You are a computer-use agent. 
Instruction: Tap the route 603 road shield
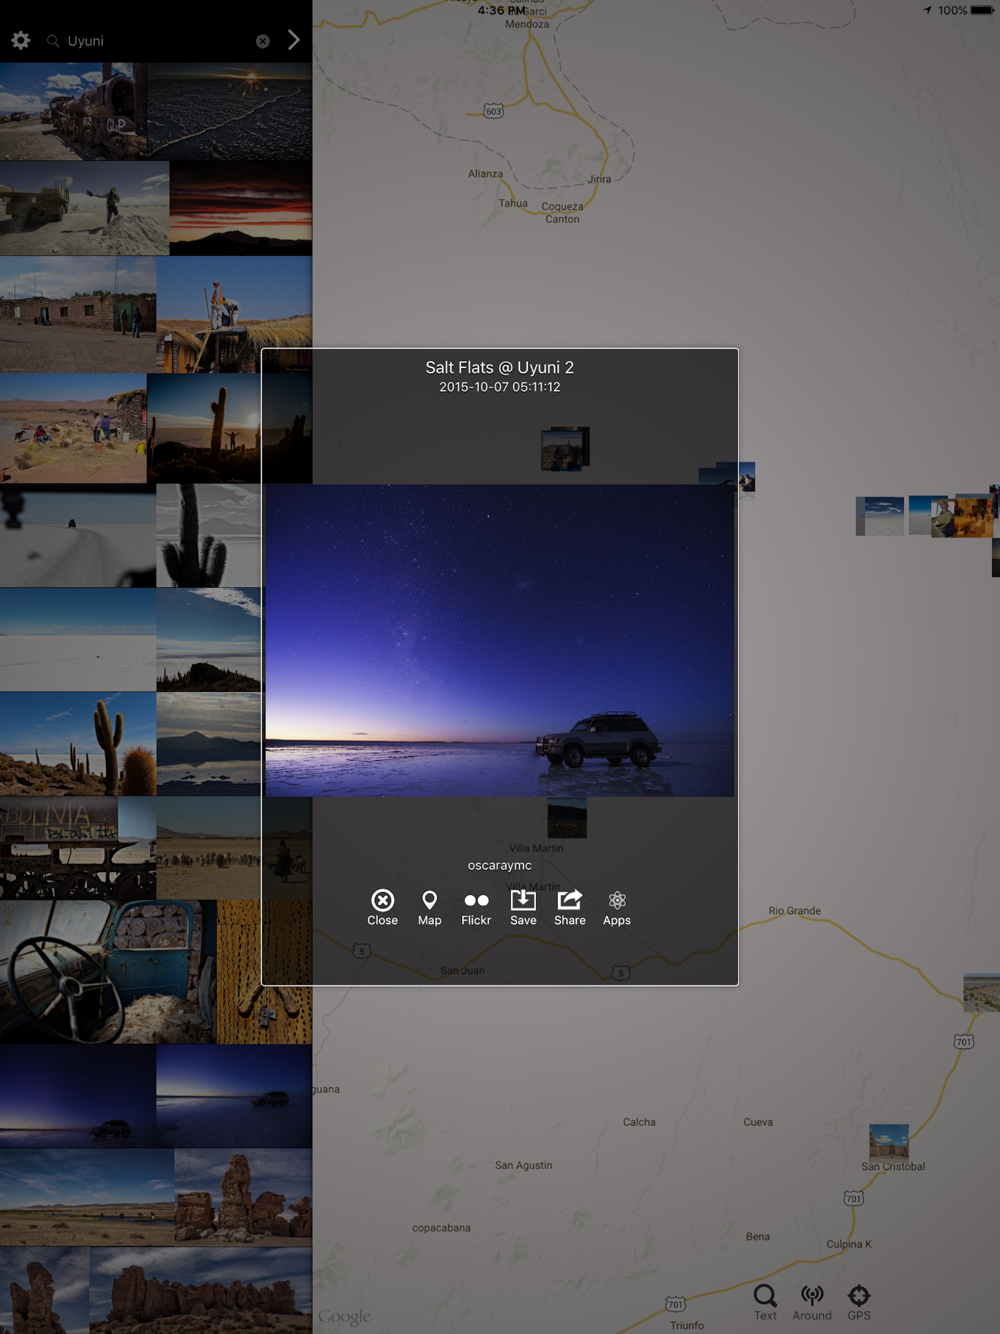coord(494,111)
